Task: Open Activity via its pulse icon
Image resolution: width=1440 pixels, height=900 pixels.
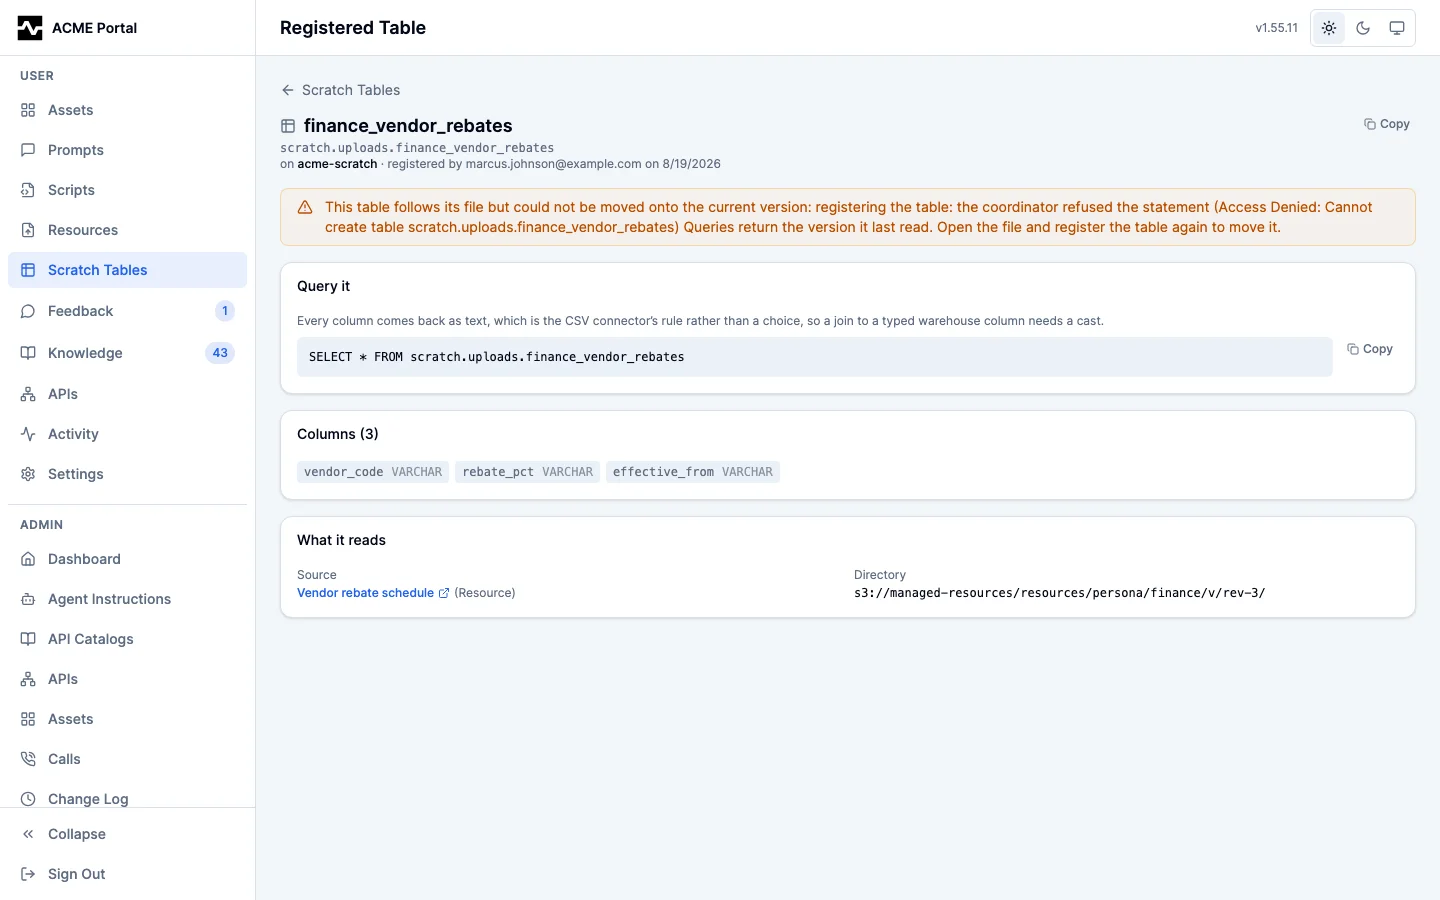Action: click(28, 434)
